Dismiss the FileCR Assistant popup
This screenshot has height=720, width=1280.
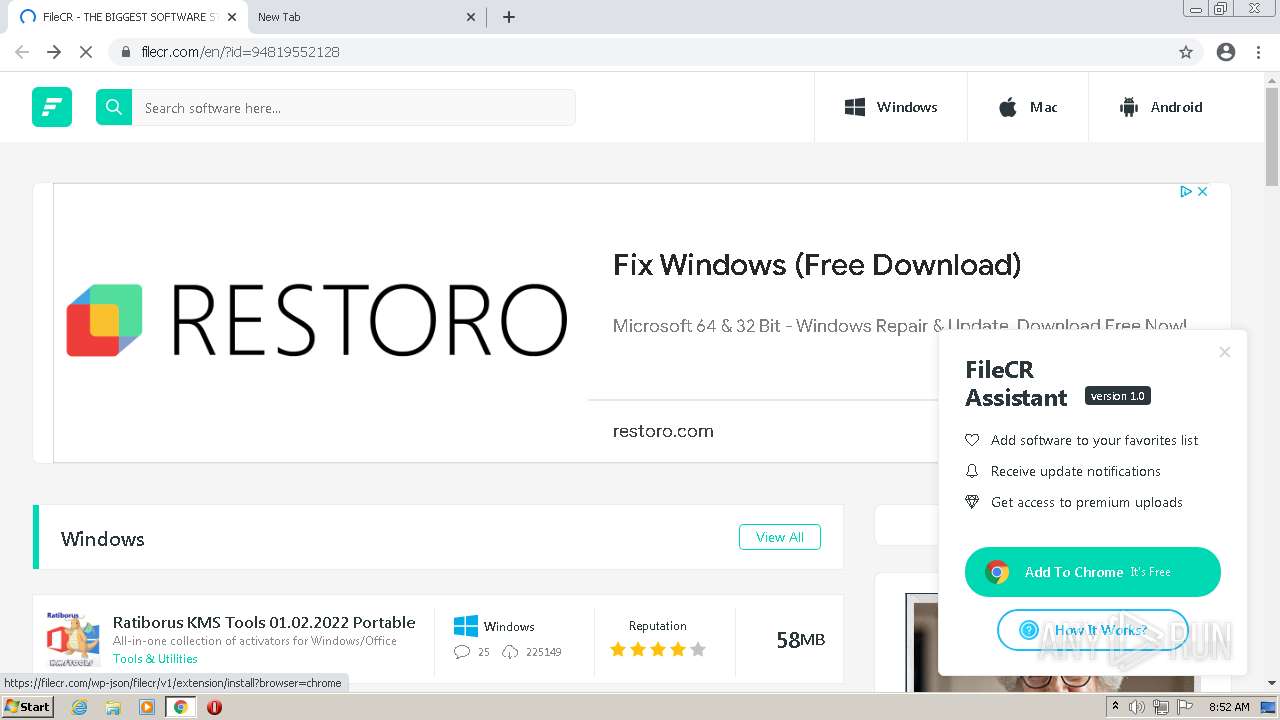pyautogui.click(x=1225, y=352)
